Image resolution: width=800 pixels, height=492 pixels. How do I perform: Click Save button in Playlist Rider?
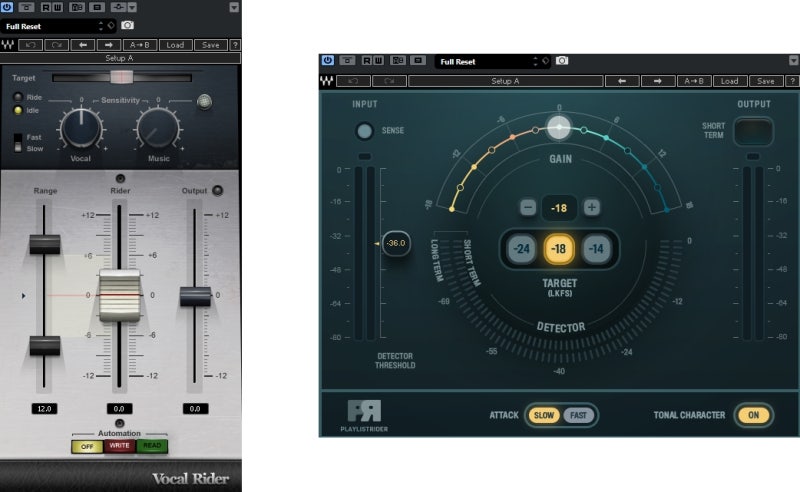pyautogui.click(x=766, y=81)
